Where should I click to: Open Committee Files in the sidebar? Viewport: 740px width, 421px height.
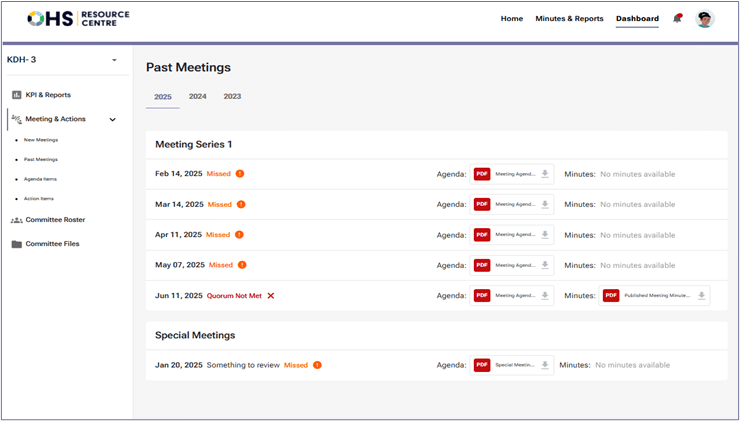[x=52, y=244]
